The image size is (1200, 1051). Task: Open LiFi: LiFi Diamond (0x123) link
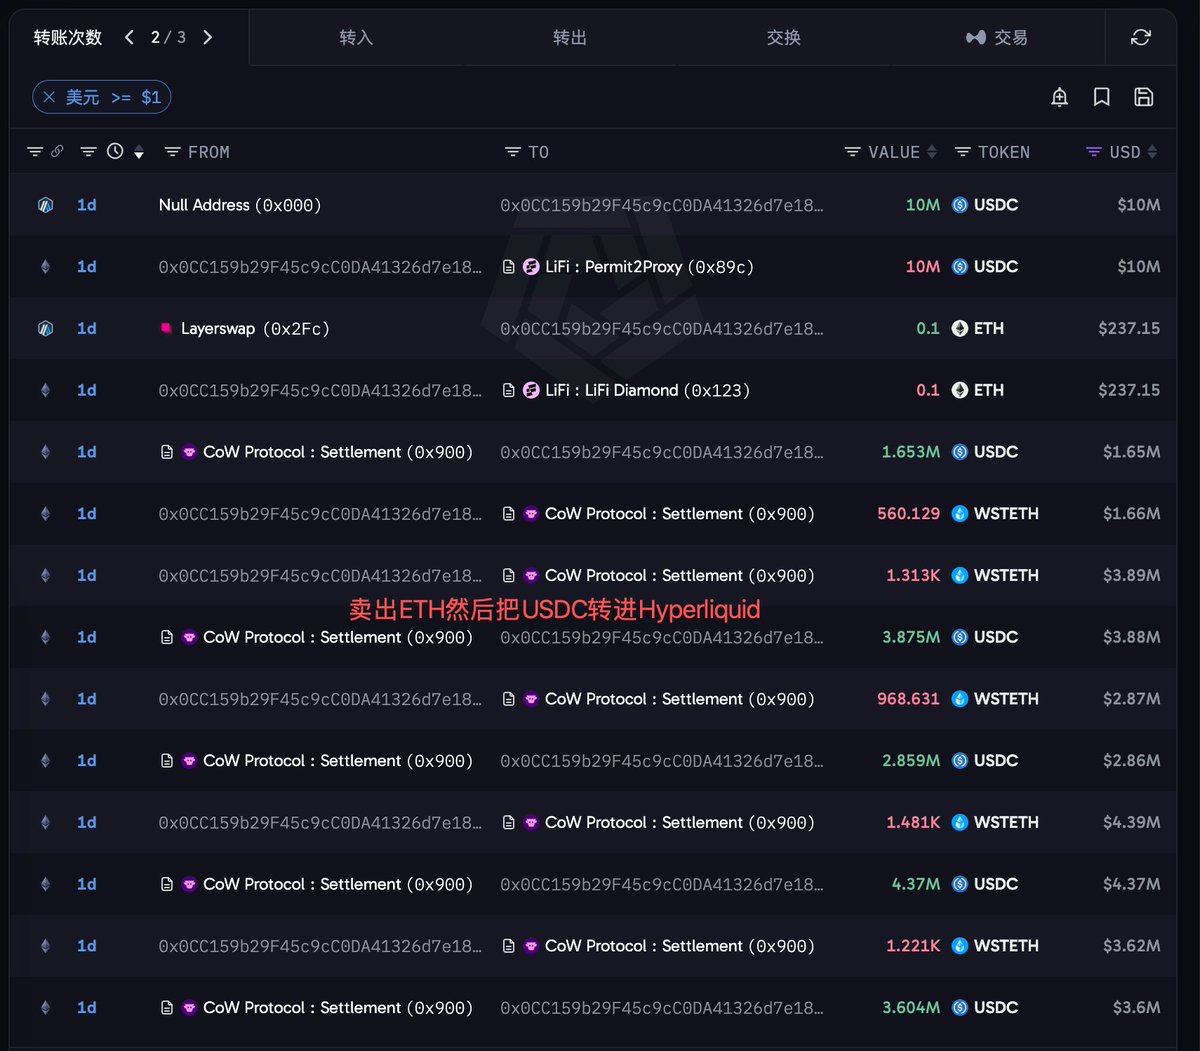coord(647,390)
